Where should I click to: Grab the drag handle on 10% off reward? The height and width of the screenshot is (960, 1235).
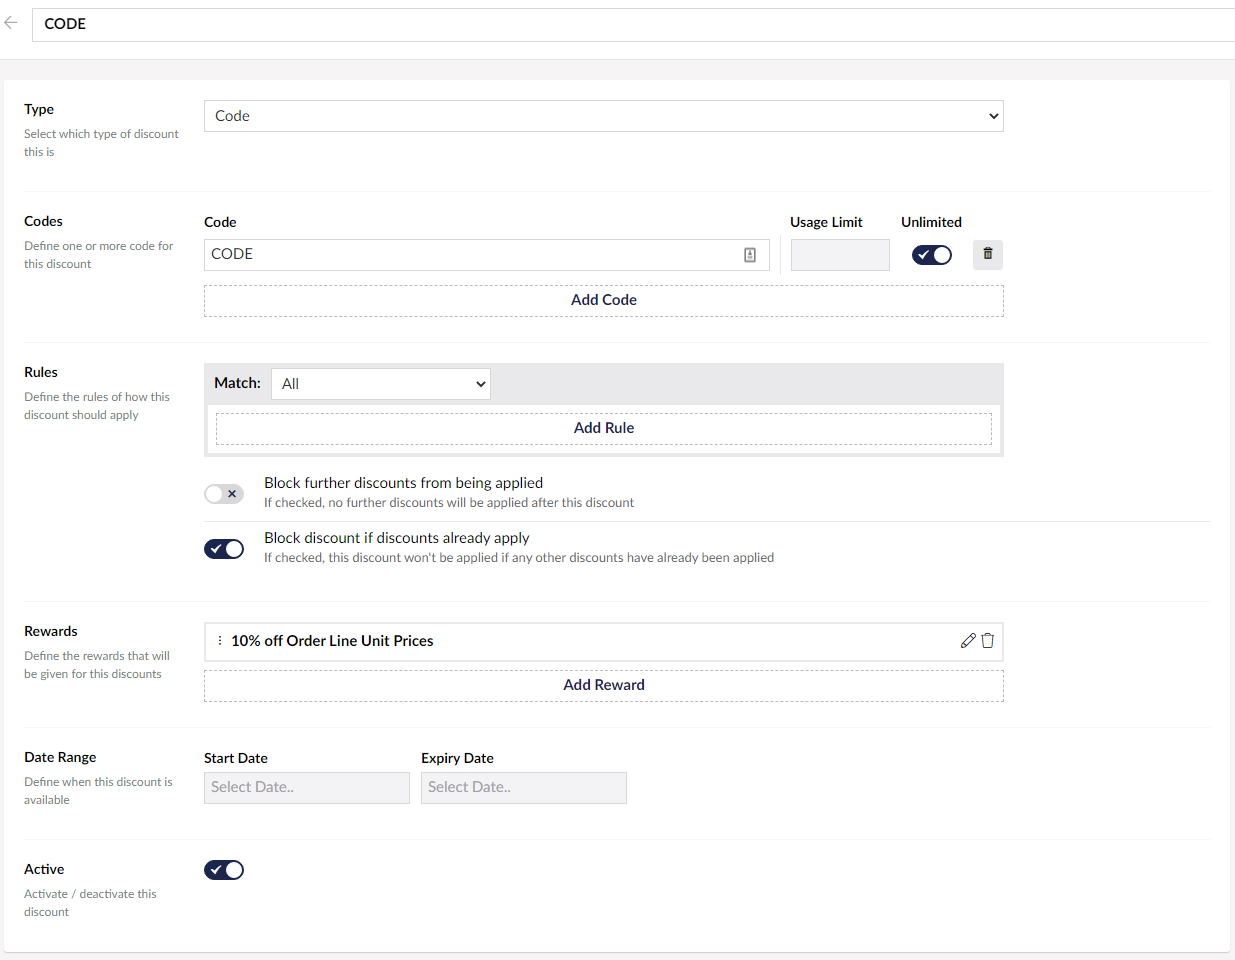(x=220, y=641)
